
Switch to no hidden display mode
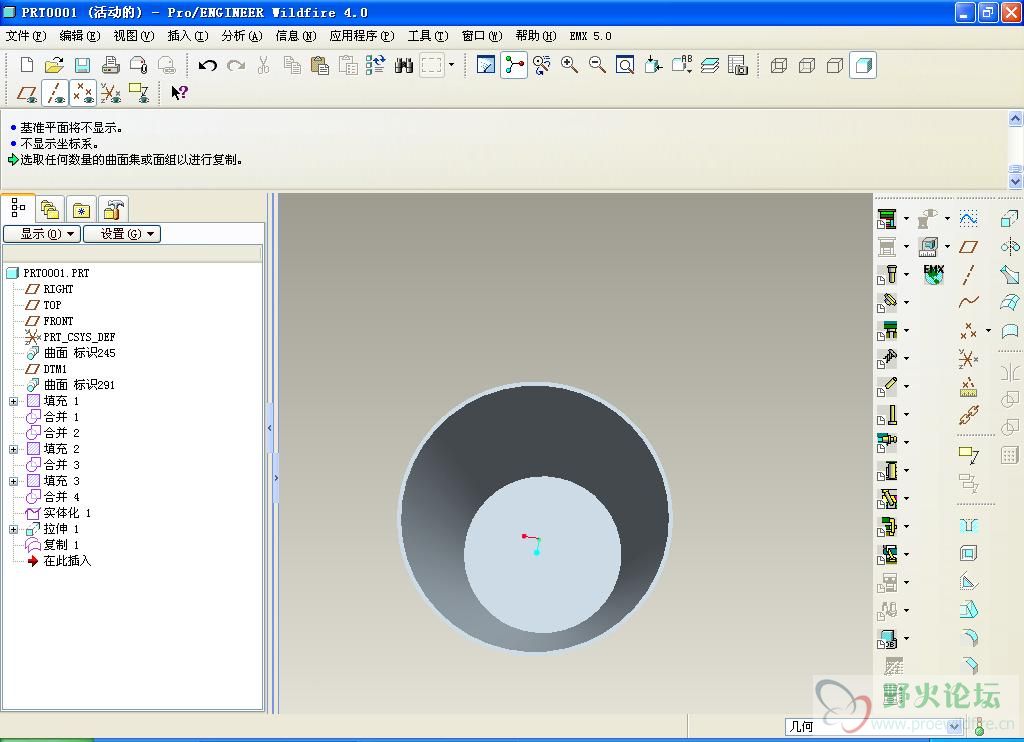click(x=835, y=65)
